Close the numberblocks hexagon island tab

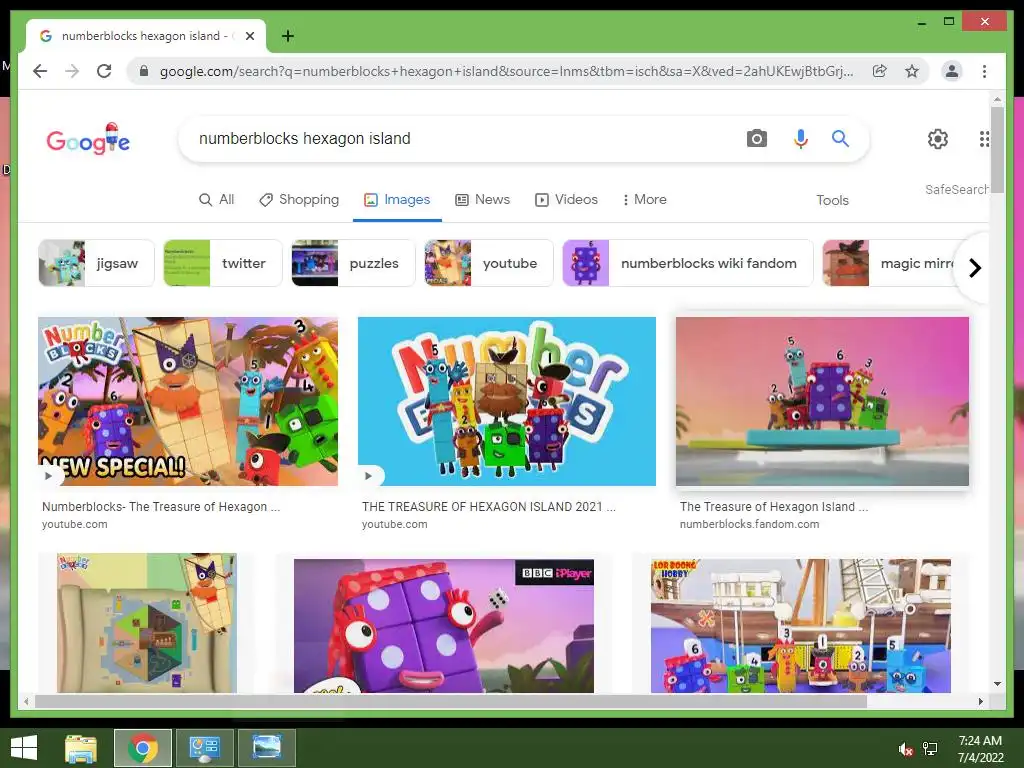[249, 36]
